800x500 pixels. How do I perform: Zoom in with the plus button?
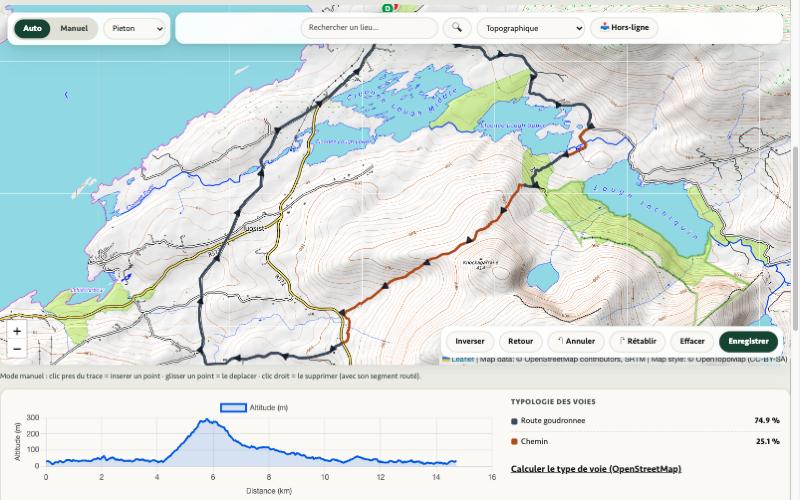(x=17, y=331)
